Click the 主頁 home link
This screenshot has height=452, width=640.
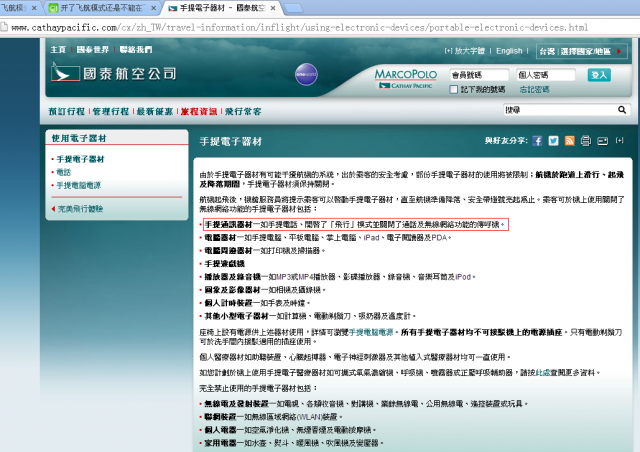pos(58,49)
